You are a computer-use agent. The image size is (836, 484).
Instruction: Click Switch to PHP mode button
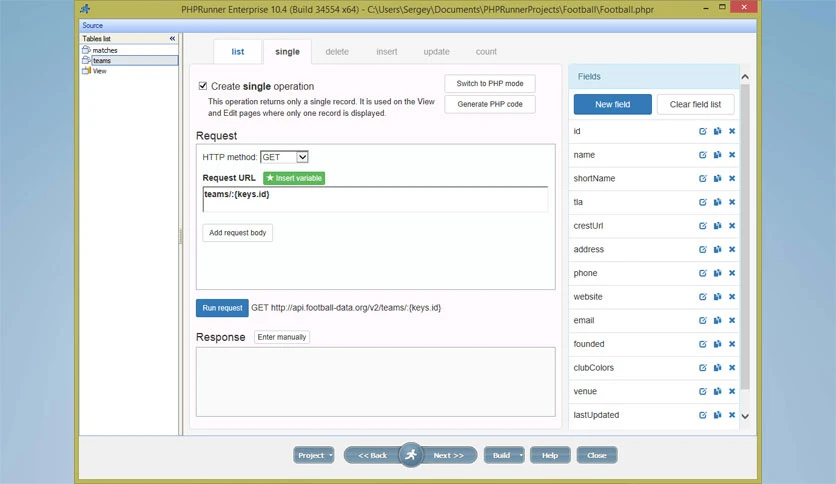coord(490,84)
